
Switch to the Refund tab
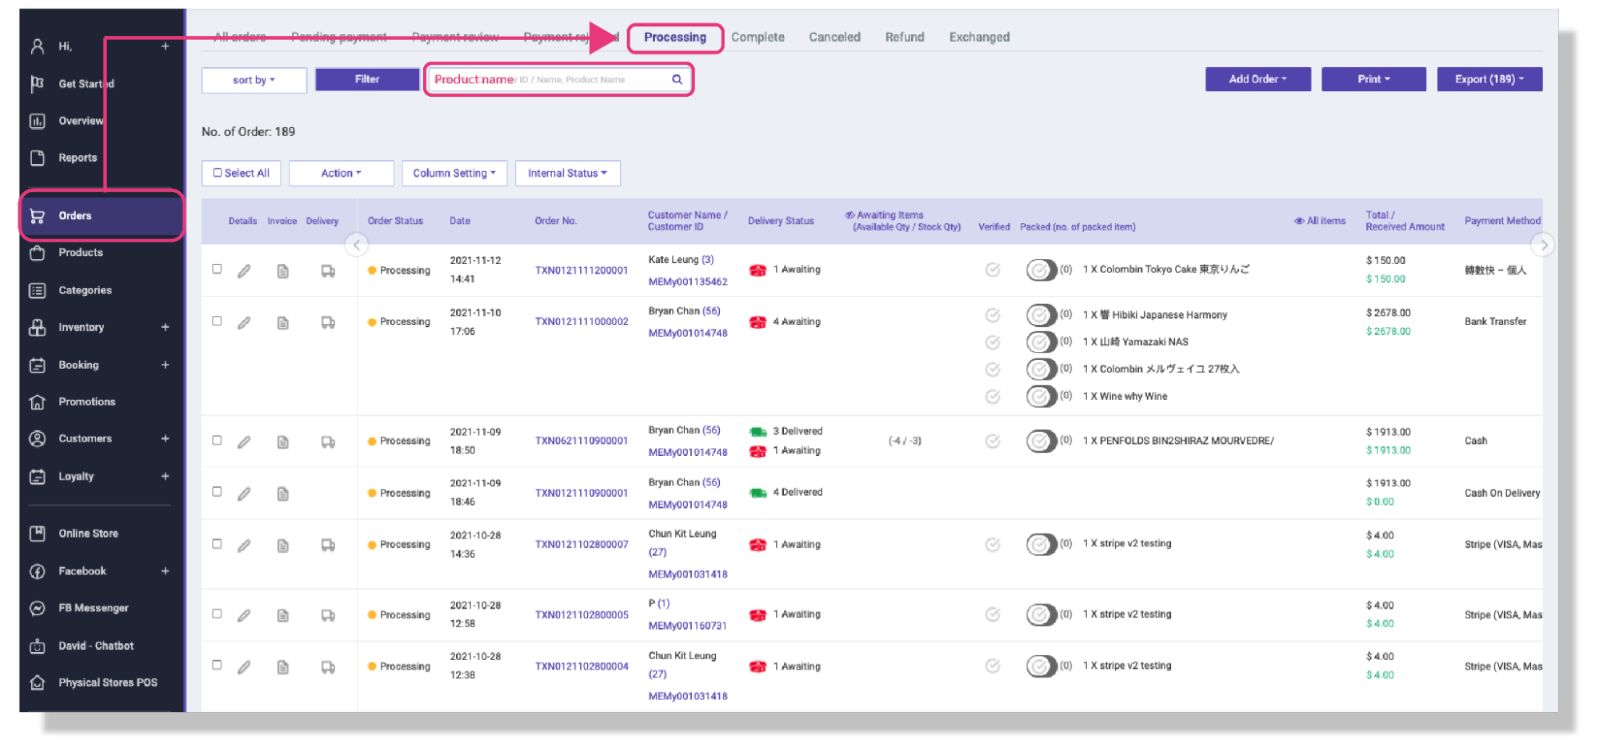point(905,37)
